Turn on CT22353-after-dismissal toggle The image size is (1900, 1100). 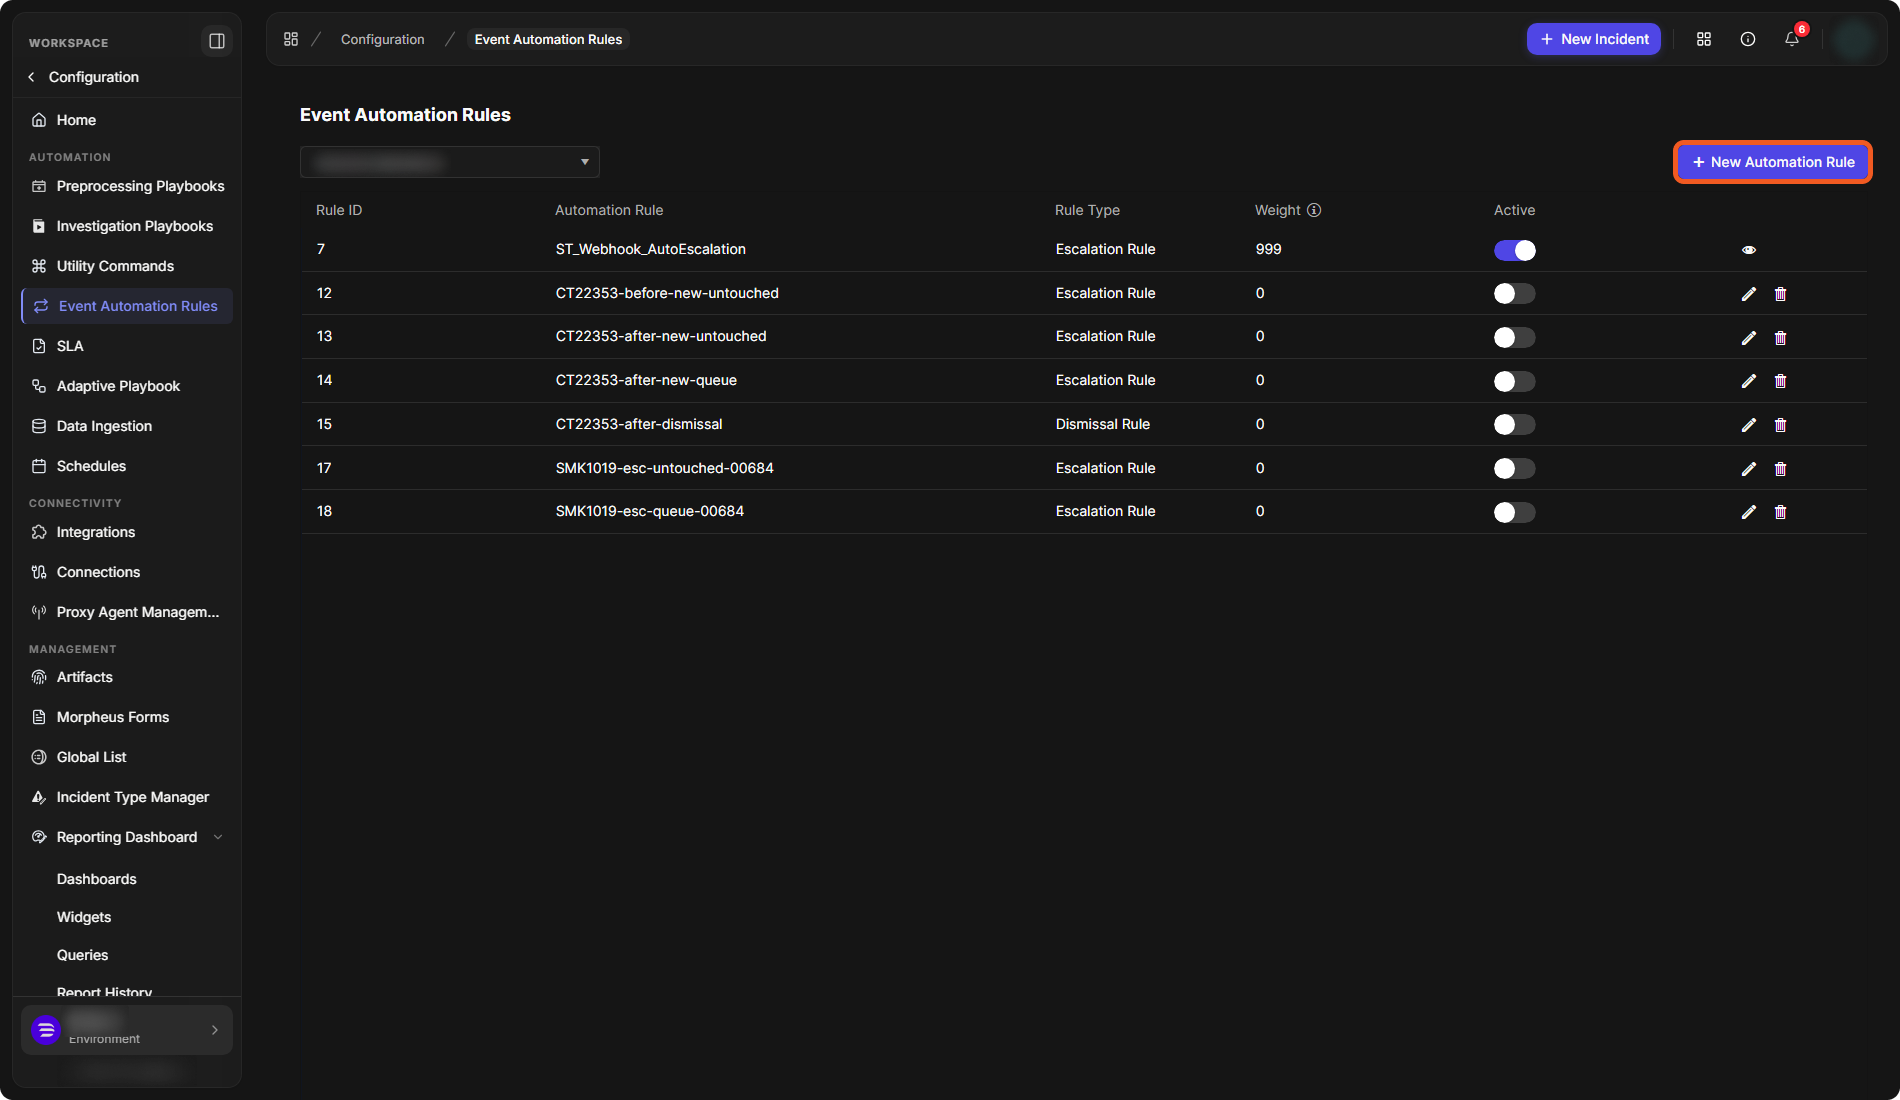tap(1515, 424)
